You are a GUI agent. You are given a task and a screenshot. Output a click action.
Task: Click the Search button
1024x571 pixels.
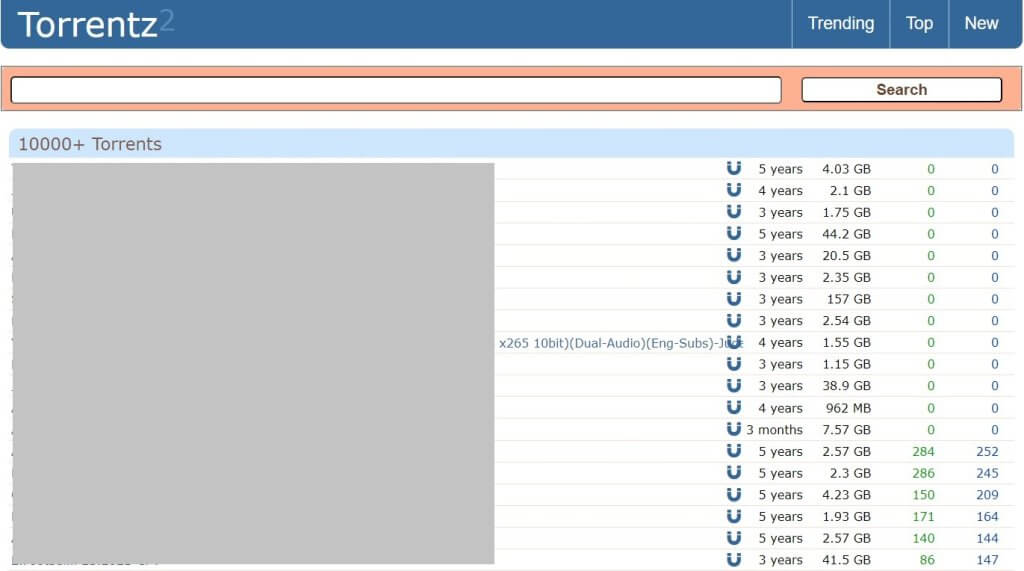pyautogui.click(x=901, y=90)
